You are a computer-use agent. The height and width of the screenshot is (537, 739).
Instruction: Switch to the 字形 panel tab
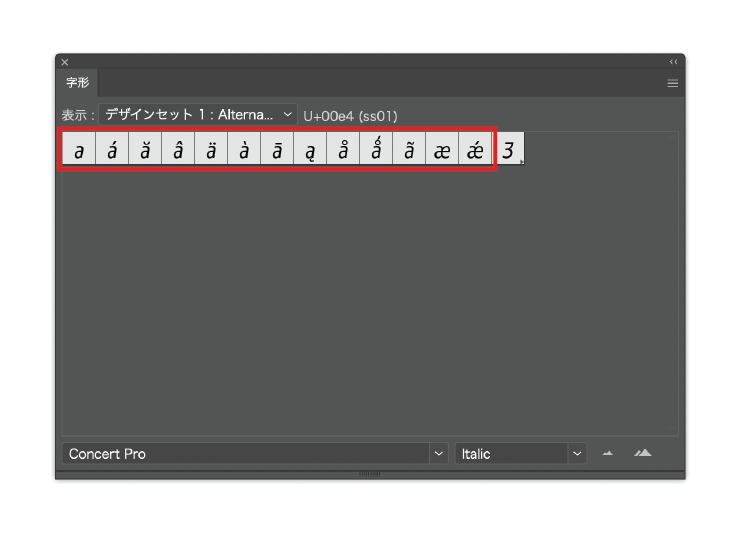pyautogui.click(x=77, y=83)
